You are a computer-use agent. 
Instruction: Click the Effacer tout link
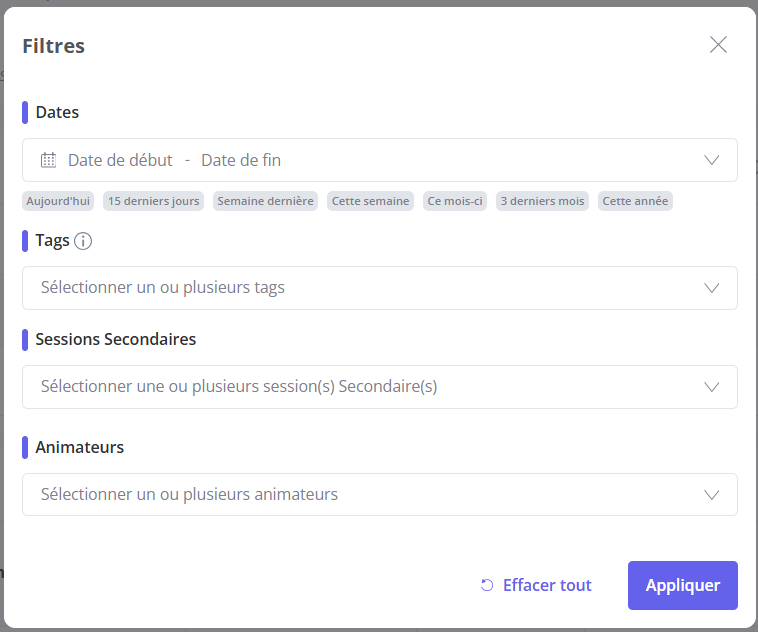coord(547,585)
